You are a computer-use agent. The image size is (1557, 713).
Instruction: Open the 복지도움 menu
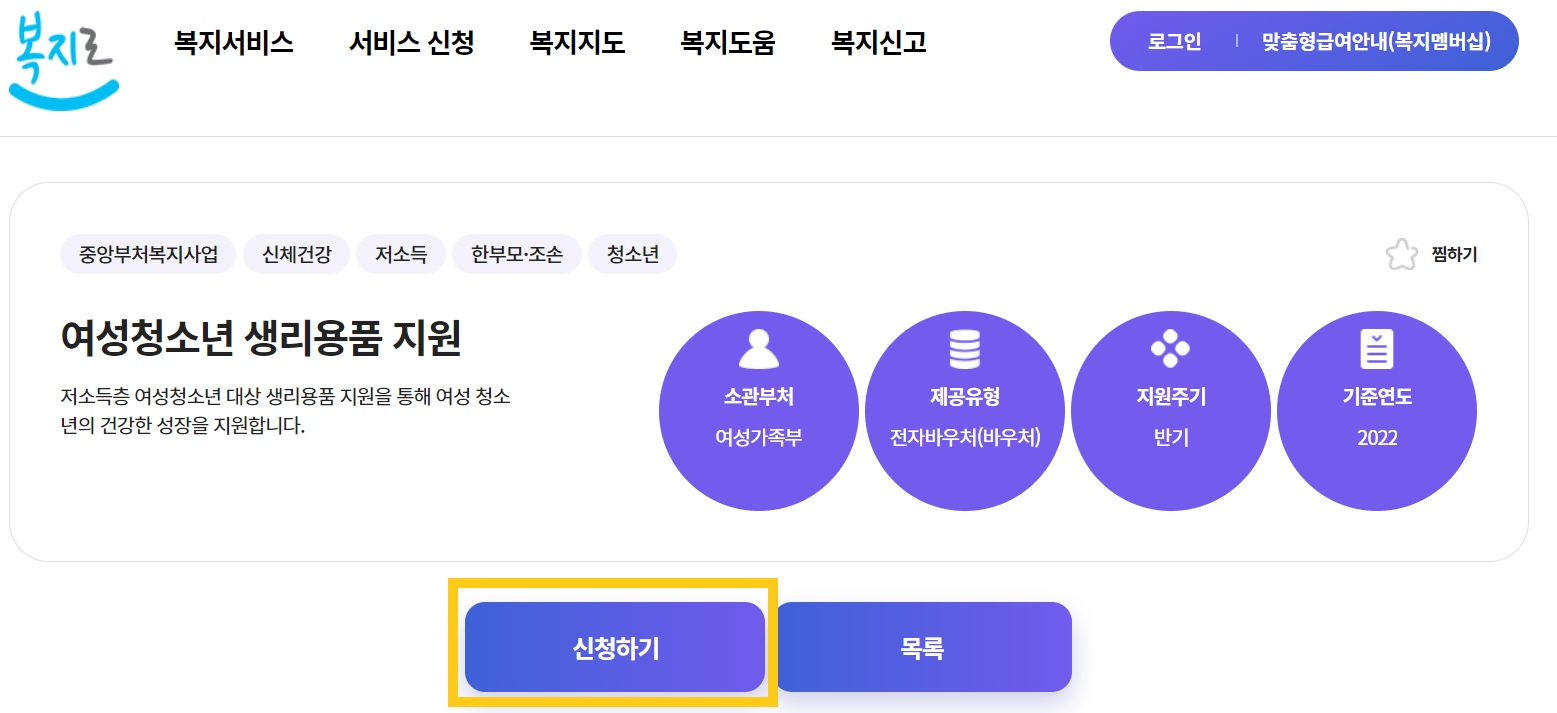727,43
